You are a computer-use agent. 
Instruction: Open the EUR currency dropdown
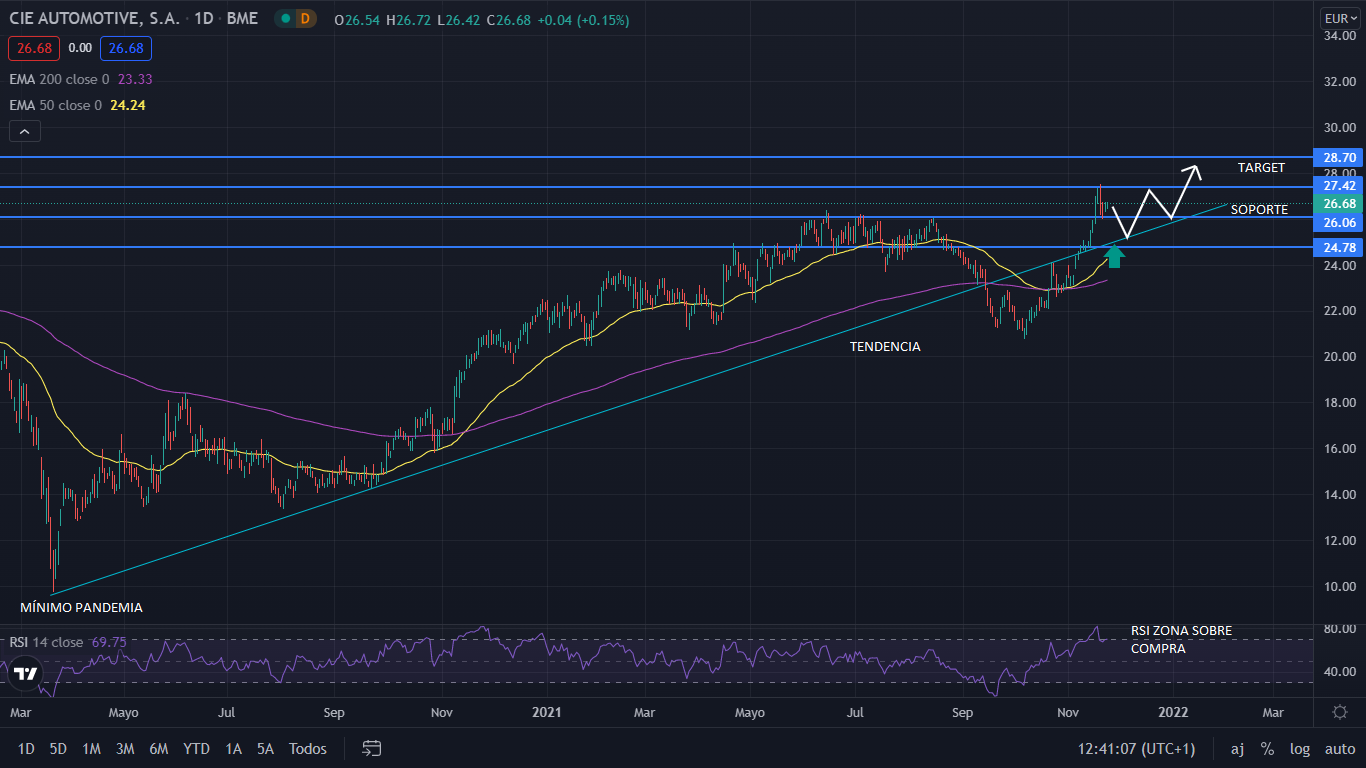click(1338, 18)
